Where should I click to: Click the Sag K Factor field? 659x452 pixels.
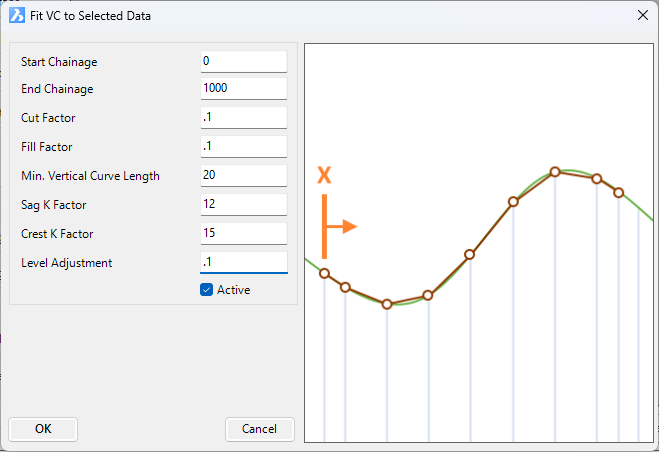coord(244,204)
